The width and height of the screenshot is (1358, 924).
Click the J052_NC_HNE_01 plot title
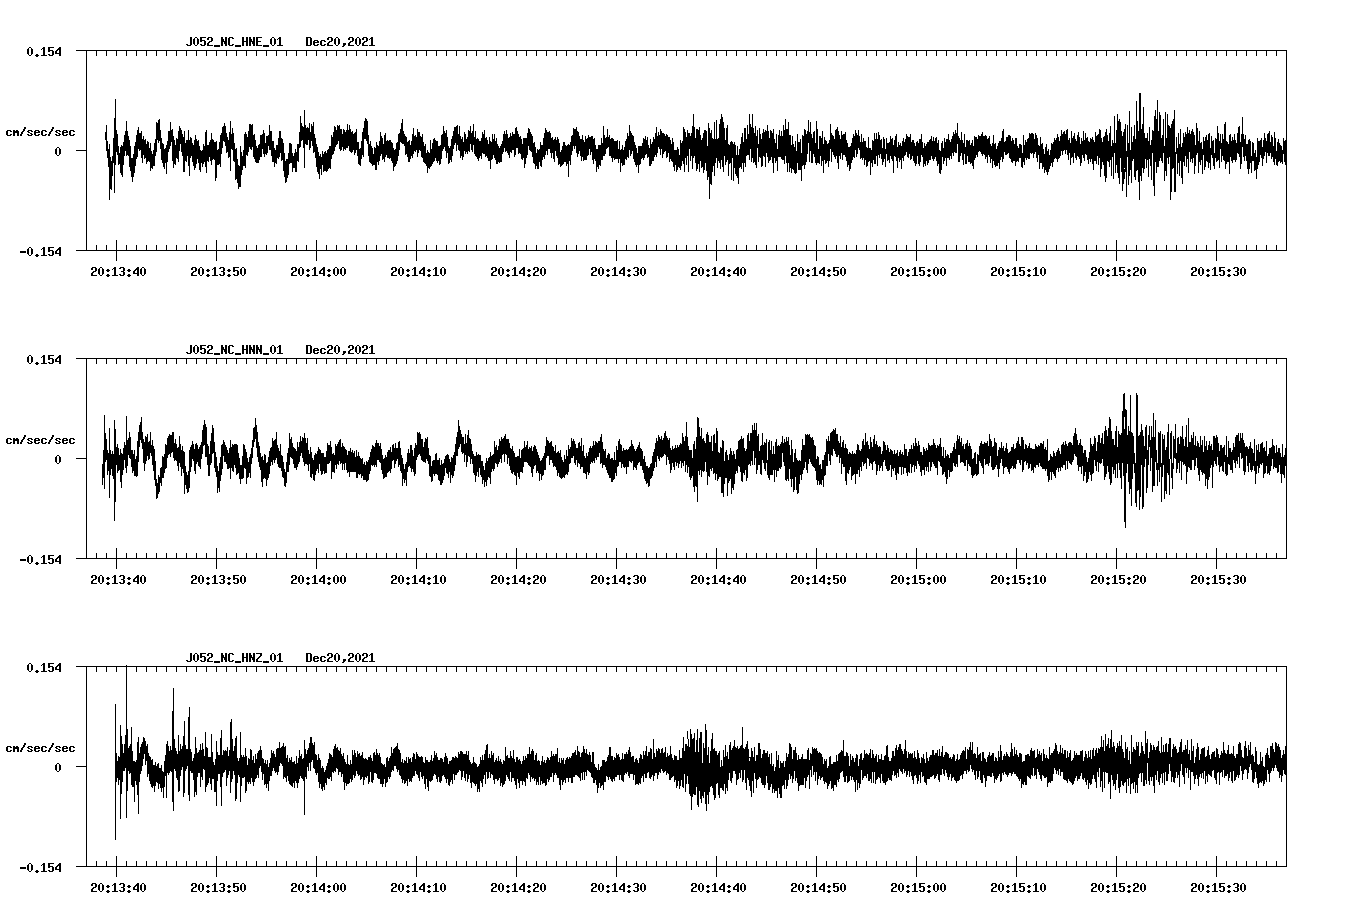234,42
